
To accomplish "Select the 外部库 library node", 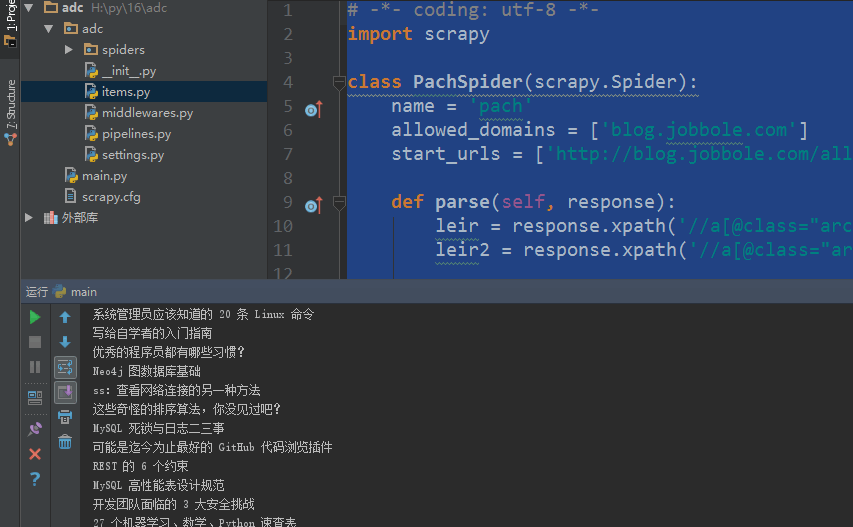I will 79,218.
